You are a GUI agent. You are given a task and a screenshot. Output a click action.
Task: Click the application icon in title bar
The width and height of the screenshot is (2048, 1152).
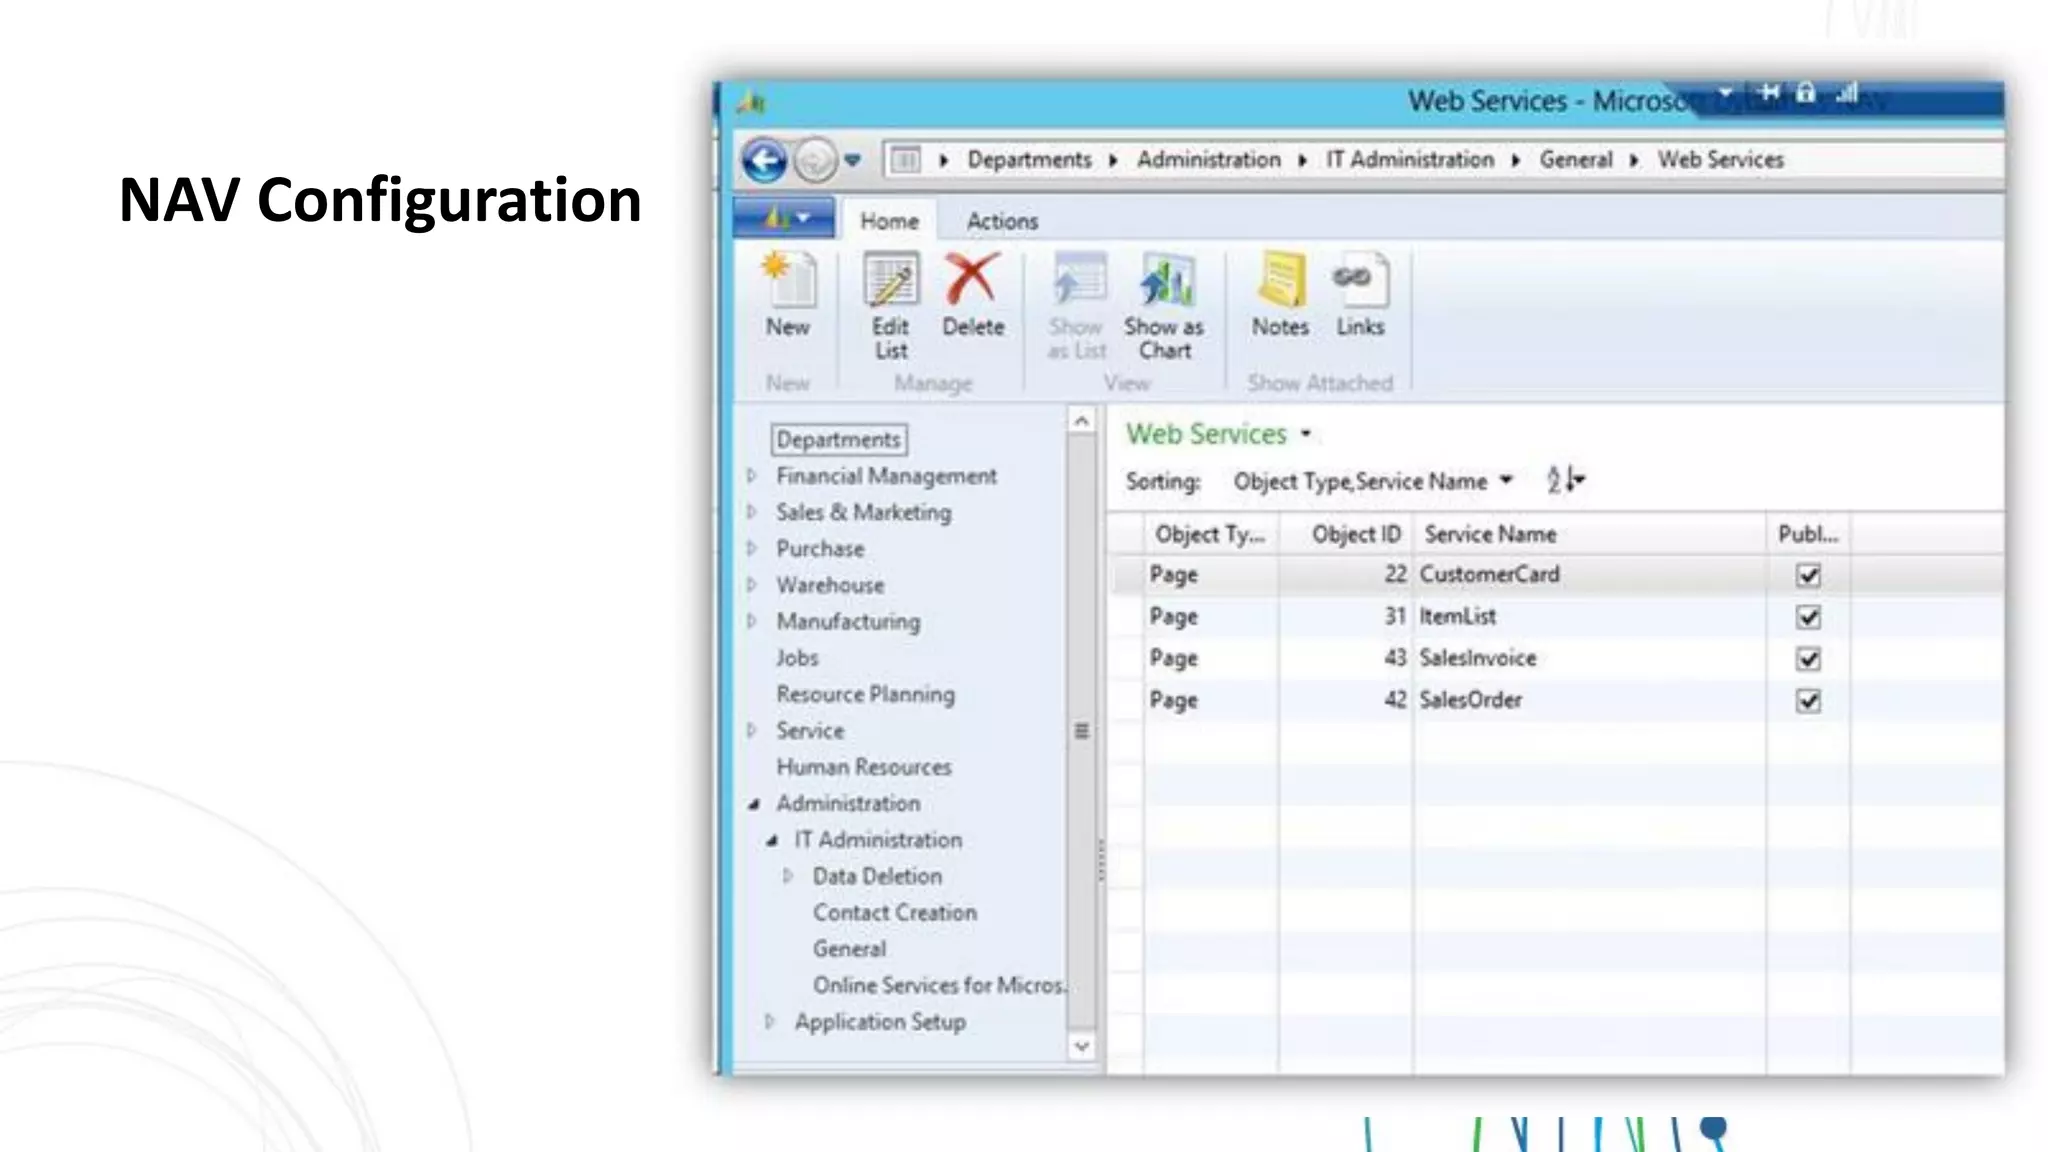pos(751,102)
